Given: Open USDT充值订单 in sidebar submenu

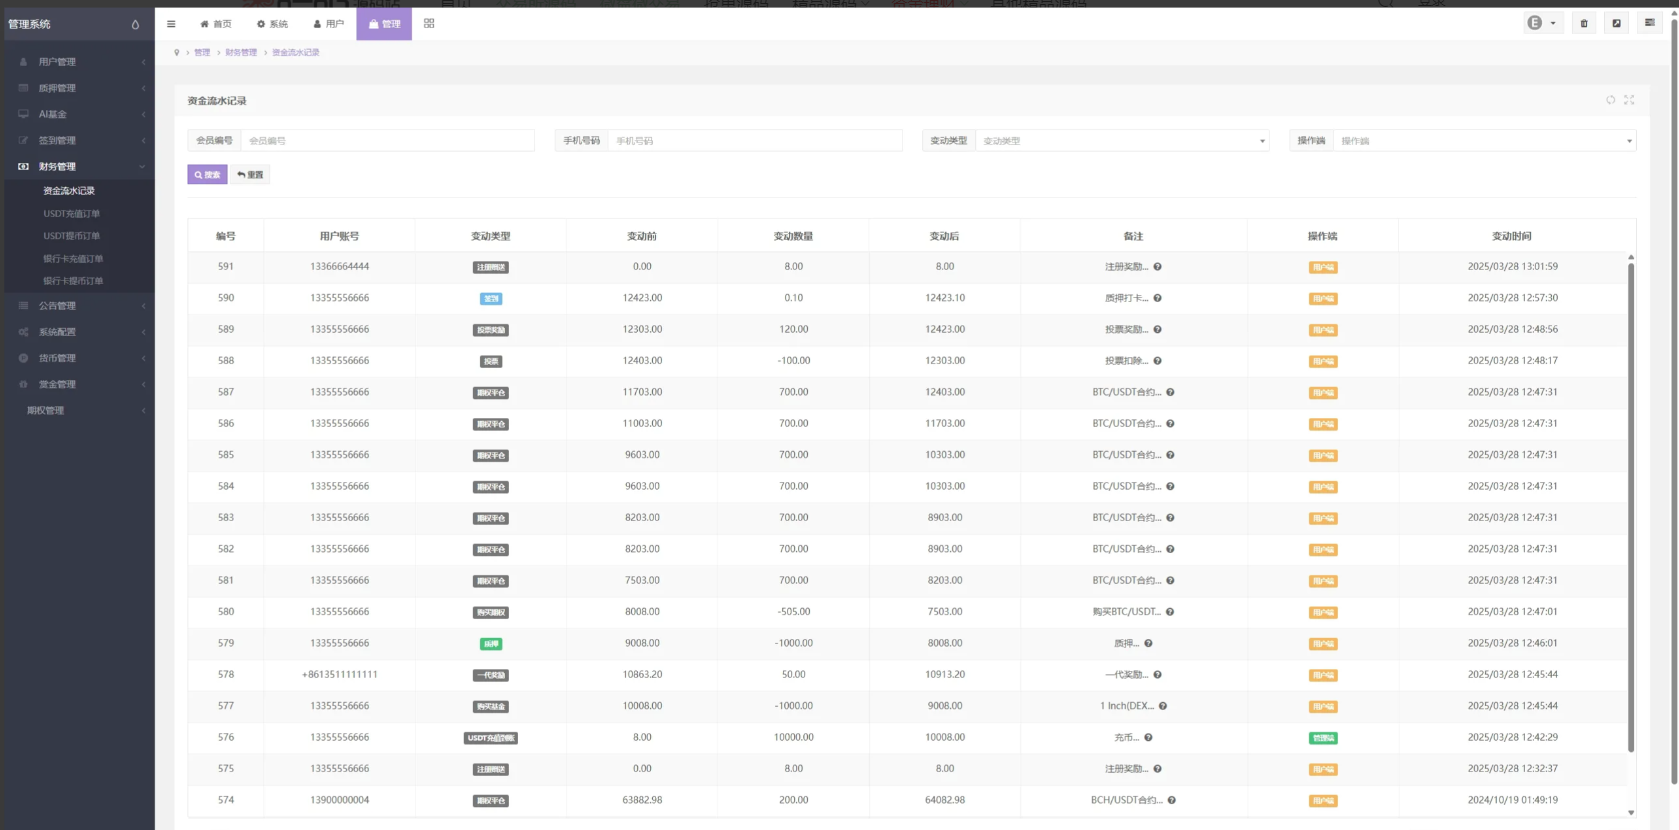Looking at the screenshot, I should [71, 214].
